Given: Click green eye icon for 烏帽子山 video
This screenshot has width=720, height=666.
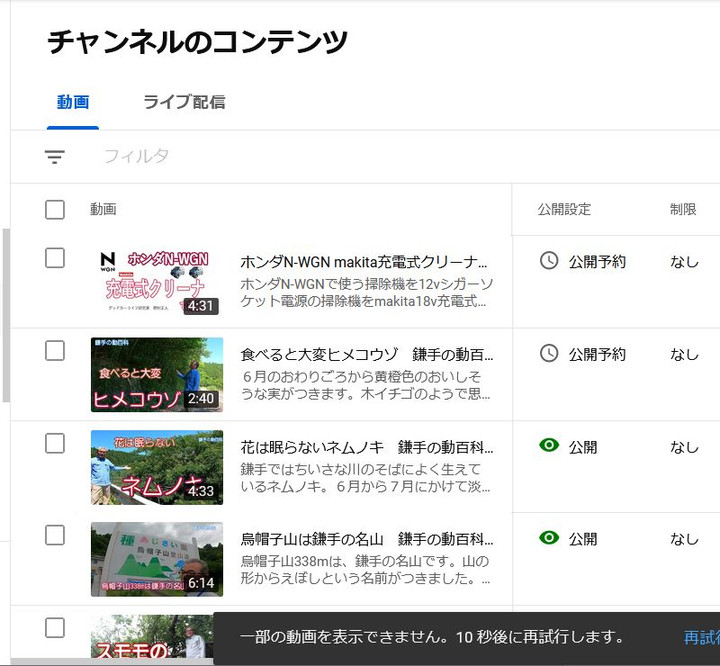Looking at the screenshot, I should tap(549, 538).
